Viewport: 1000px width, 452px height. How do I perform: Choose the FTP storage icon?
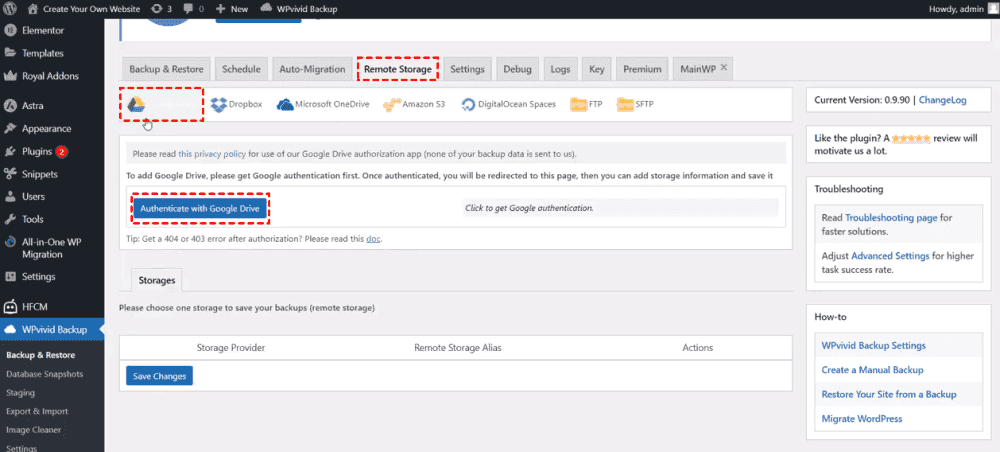tap(586, 104)
